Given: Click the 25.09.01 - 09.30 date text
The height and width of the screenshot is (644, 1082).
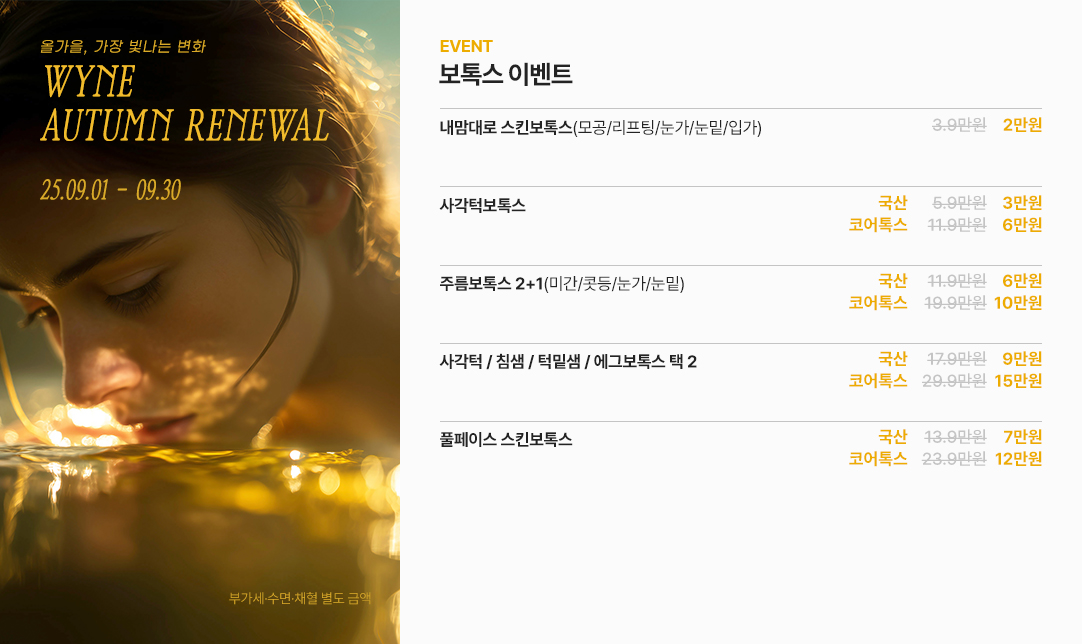Looking at the screenshot, I should pos(110,190).
